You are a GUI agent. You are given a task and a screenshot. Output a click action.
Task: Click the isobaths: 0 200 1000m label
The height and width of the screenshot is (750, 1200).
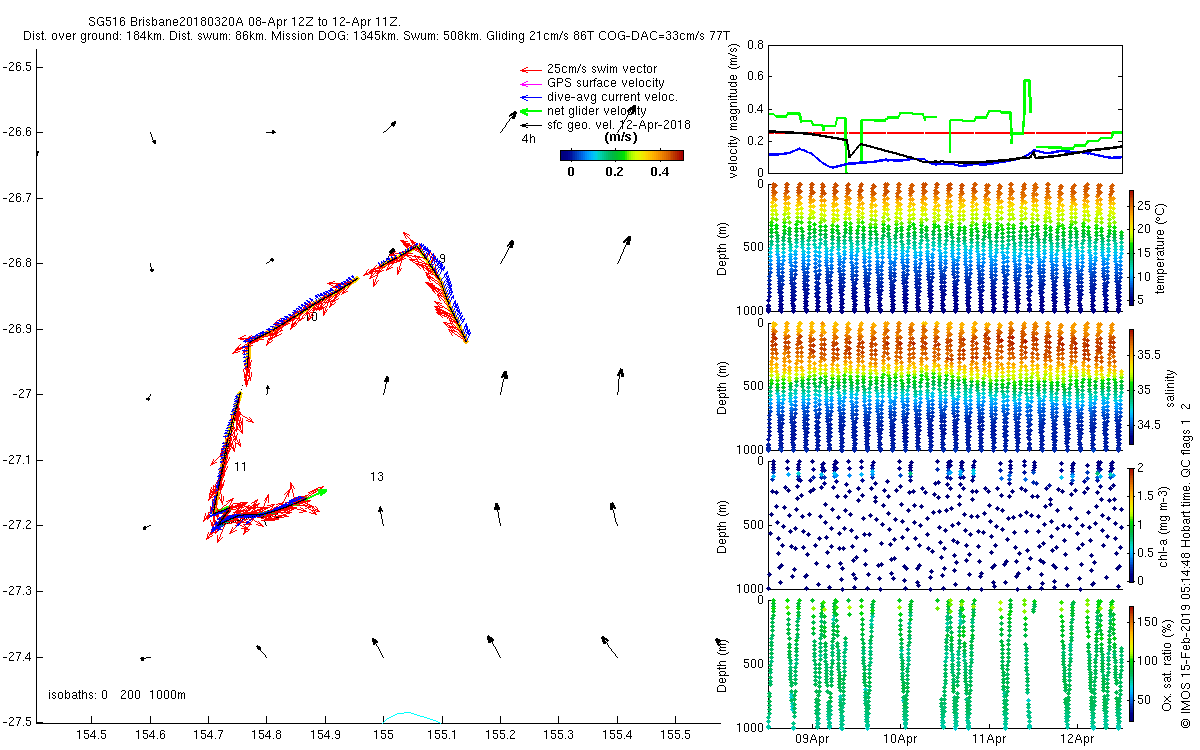[x=117, y=695]
